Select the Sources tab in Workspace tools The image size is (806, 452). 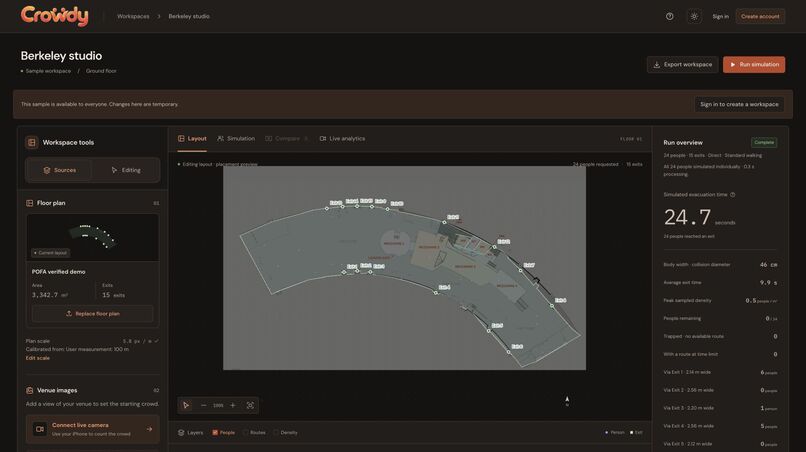coord(60,170)
